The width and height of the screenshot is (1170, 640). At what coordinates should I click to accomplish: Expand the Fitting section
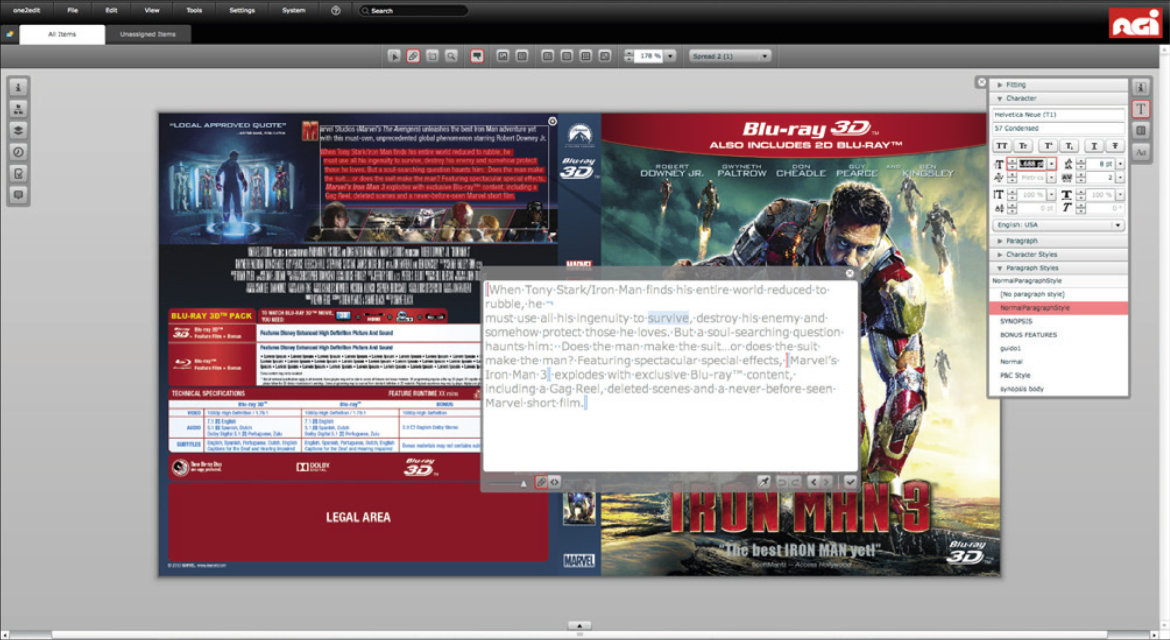1058,85
